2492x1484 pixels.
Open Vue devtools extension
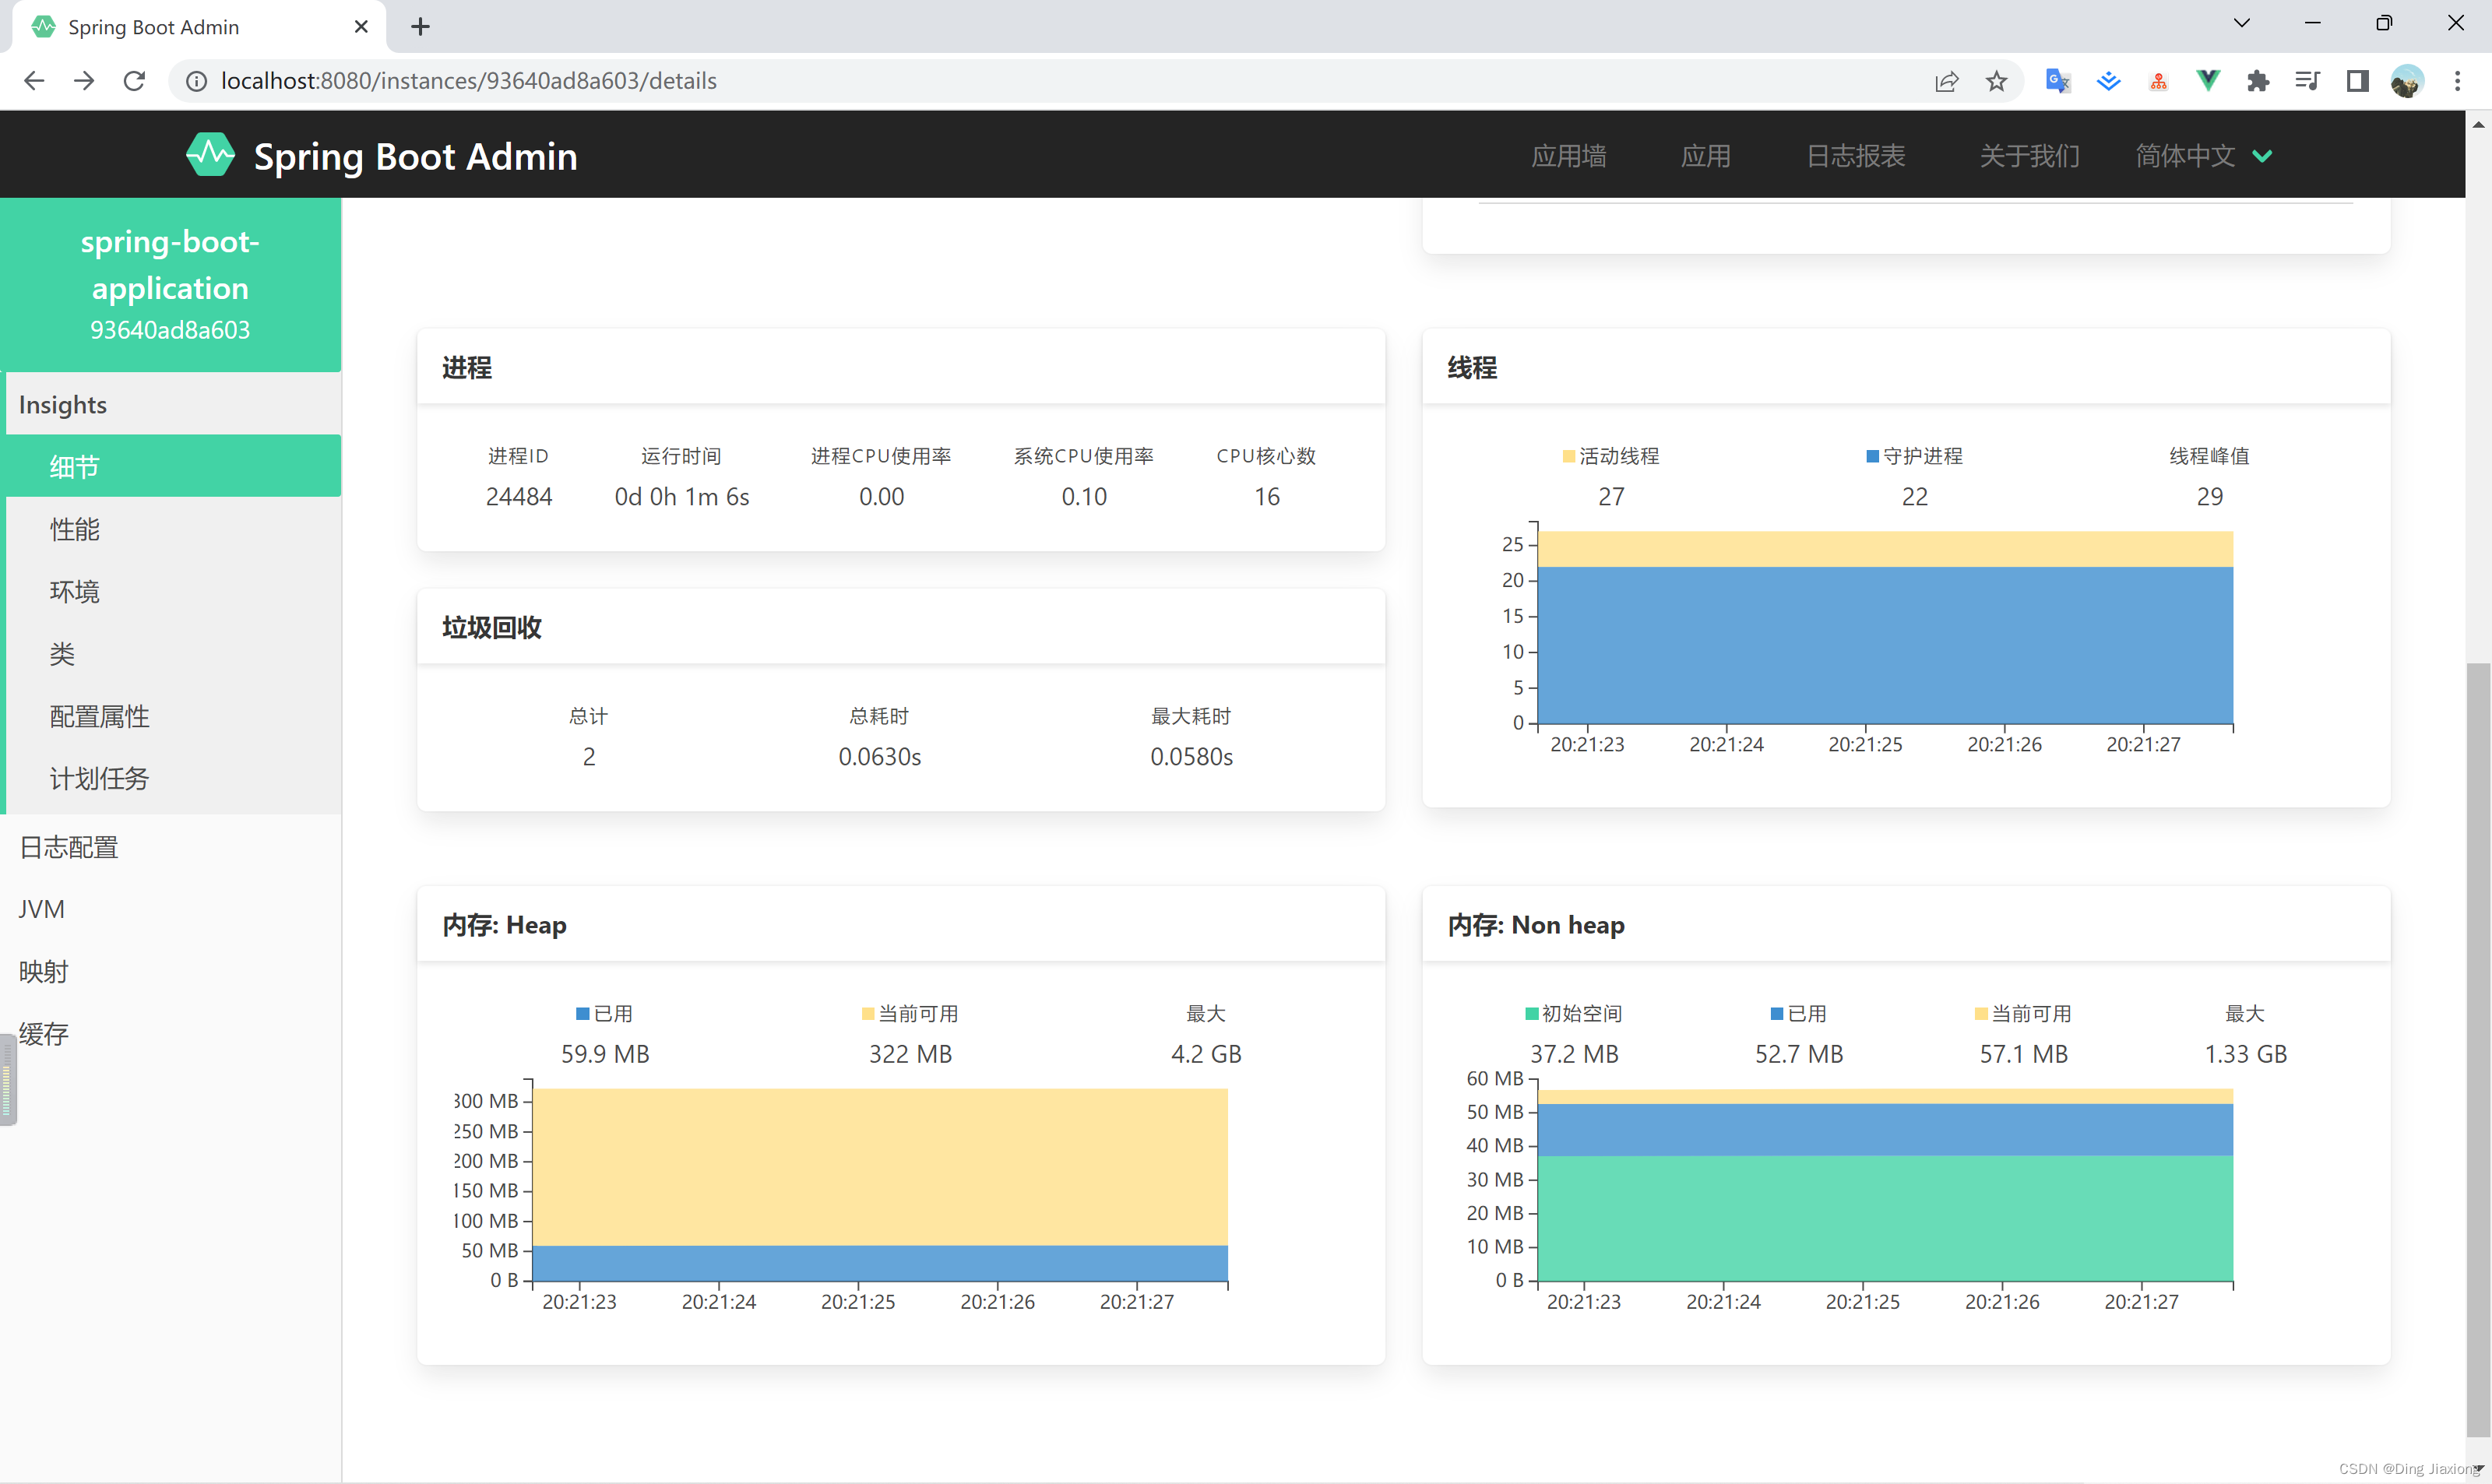pyautogui.click(x=2208, y=81)
